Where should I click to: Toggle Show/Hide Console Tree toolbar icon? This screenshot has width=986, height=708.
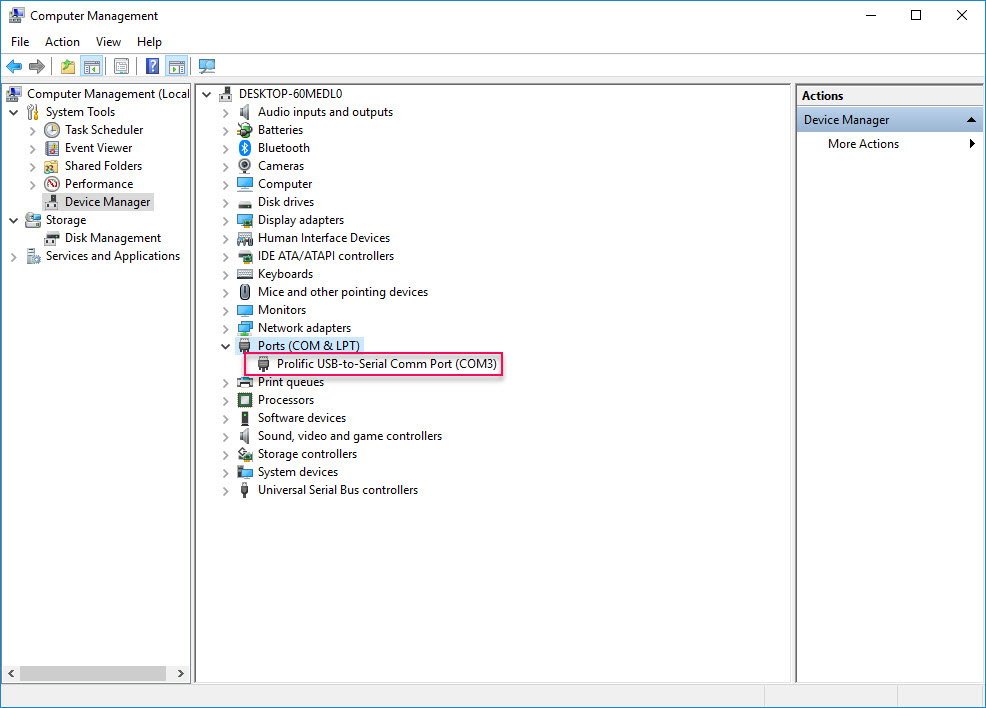[x=92, y=66]
